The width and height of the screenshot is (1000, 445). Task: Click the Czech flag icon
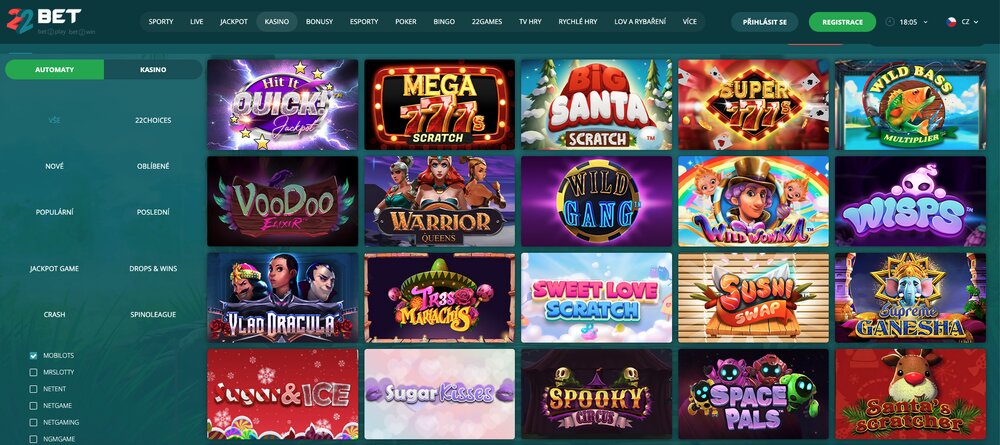(952, 22)
